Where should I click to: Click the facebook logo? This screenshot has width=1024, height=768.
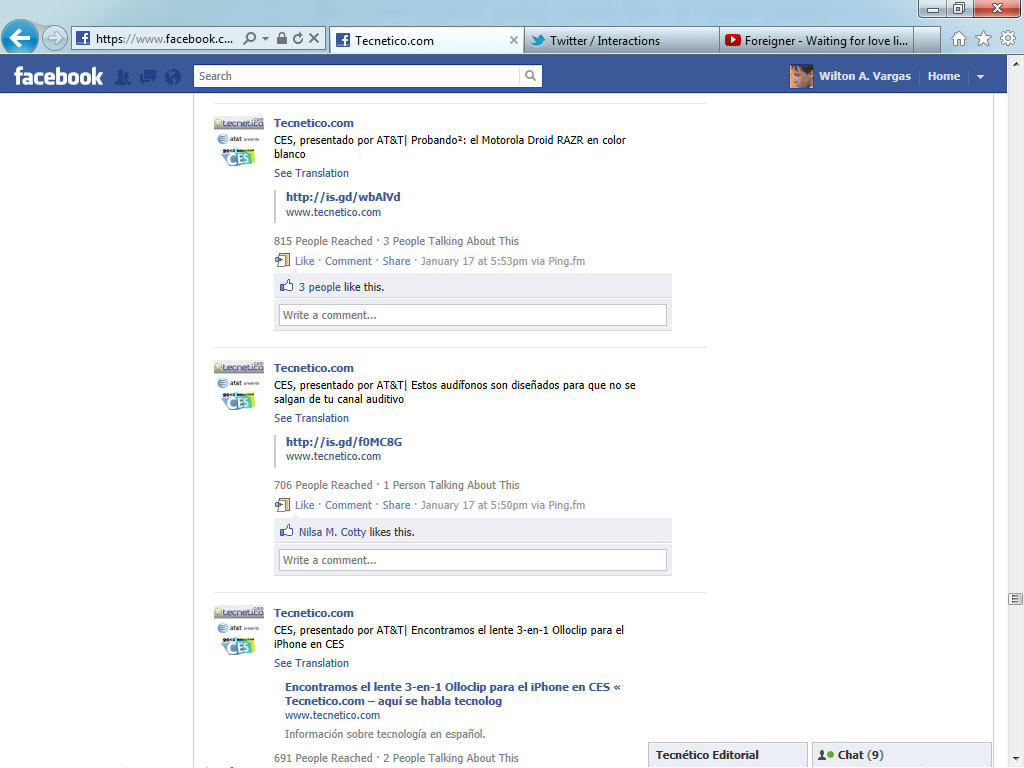[58, 76]
